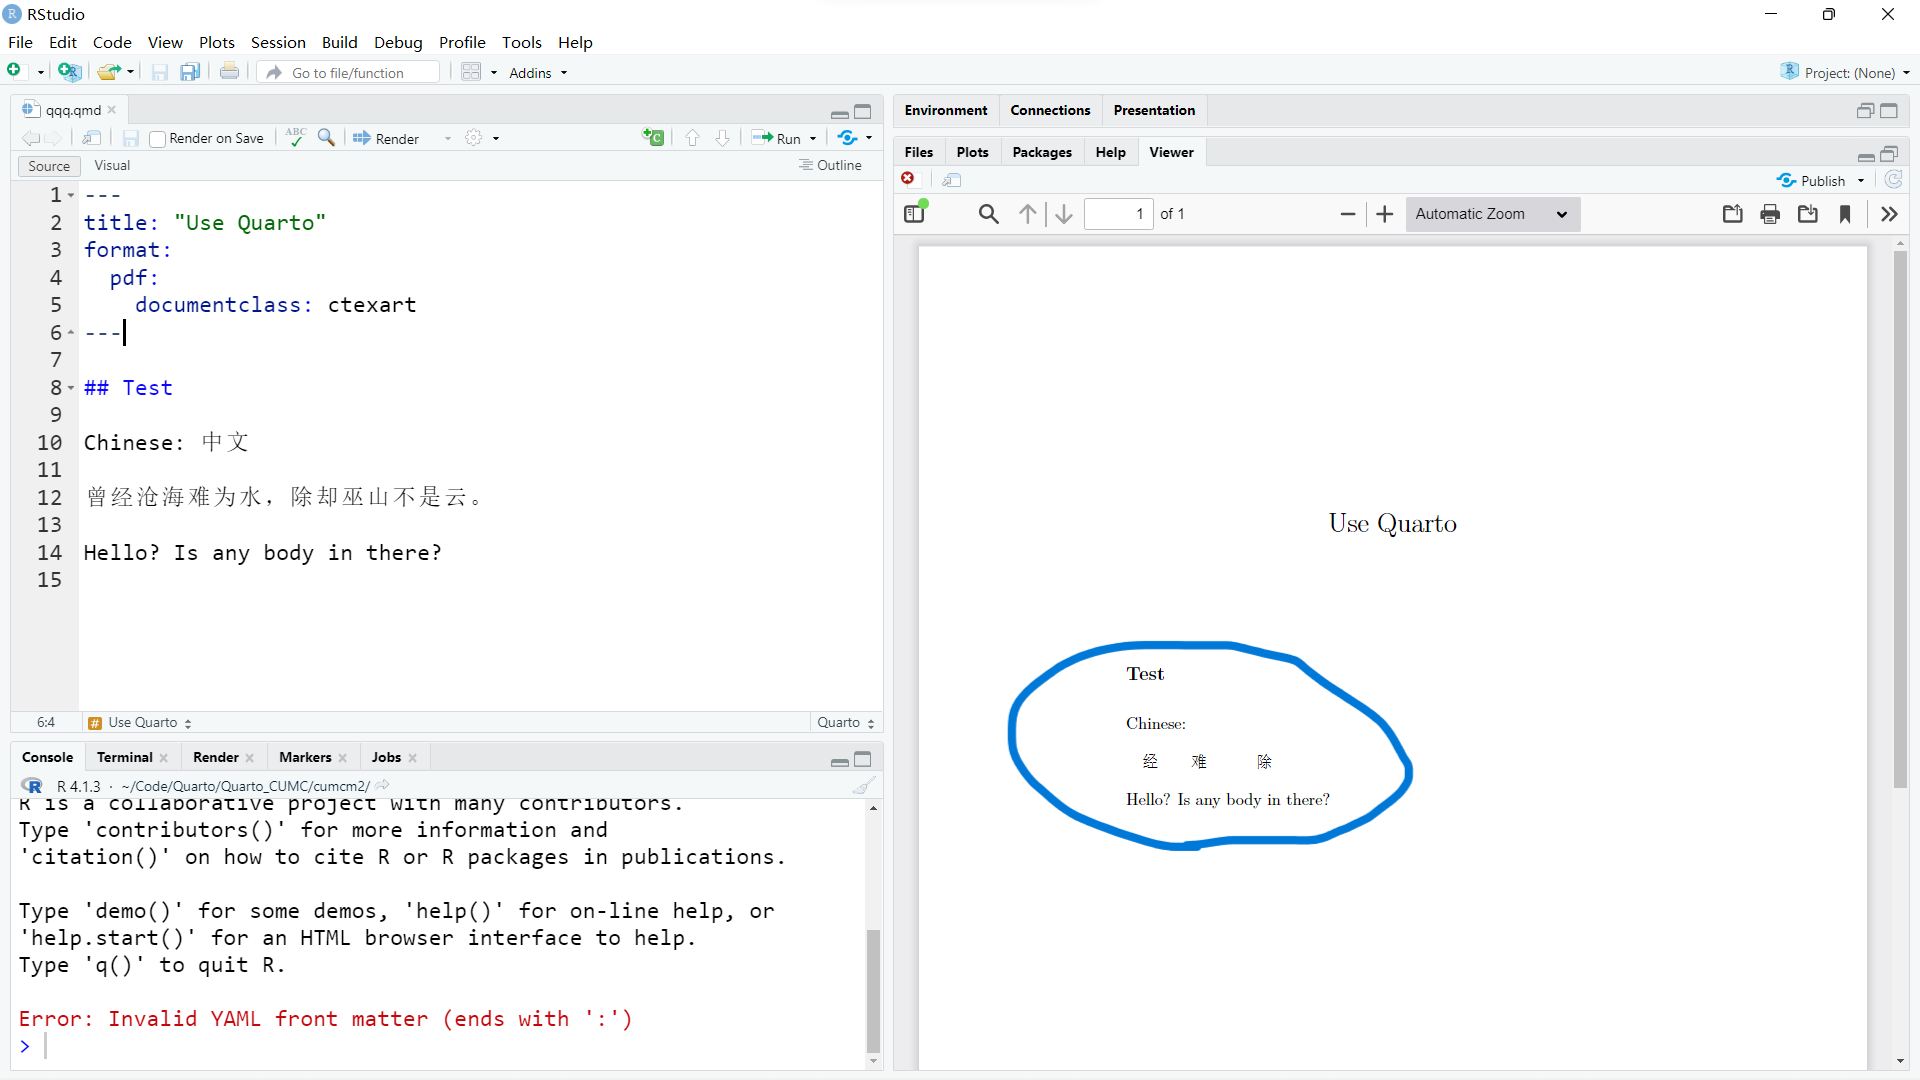
Task: Download the rendered PDF
Action: click(x=1808, y=213)
